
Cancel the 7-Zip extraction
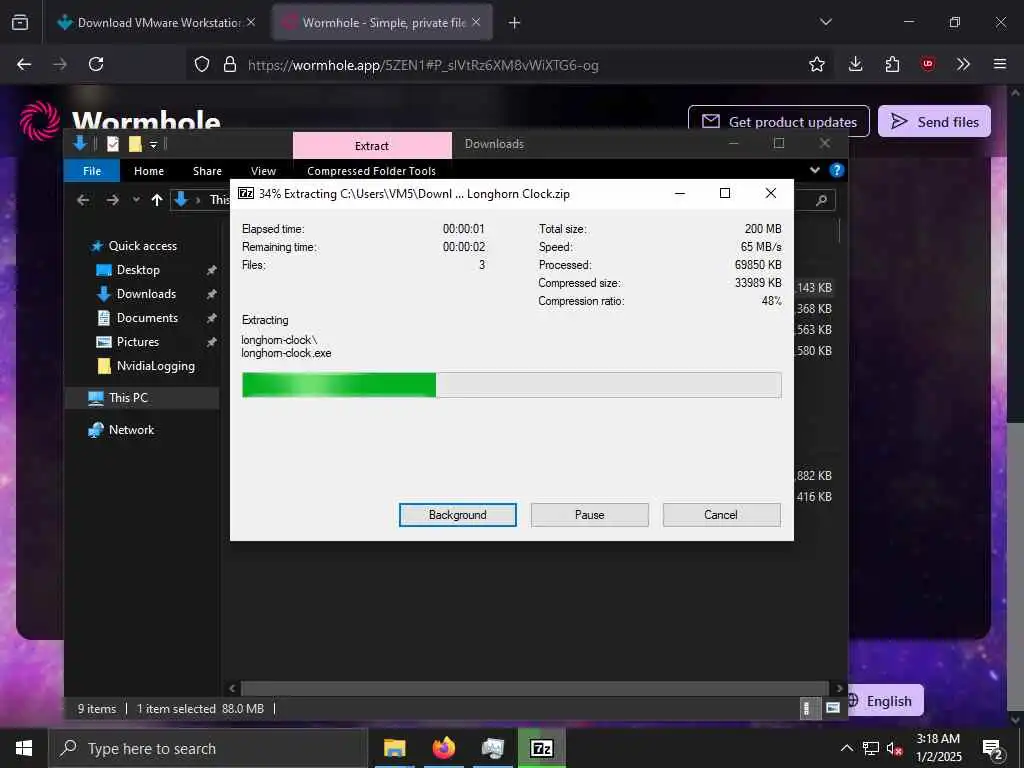[721, 515]
